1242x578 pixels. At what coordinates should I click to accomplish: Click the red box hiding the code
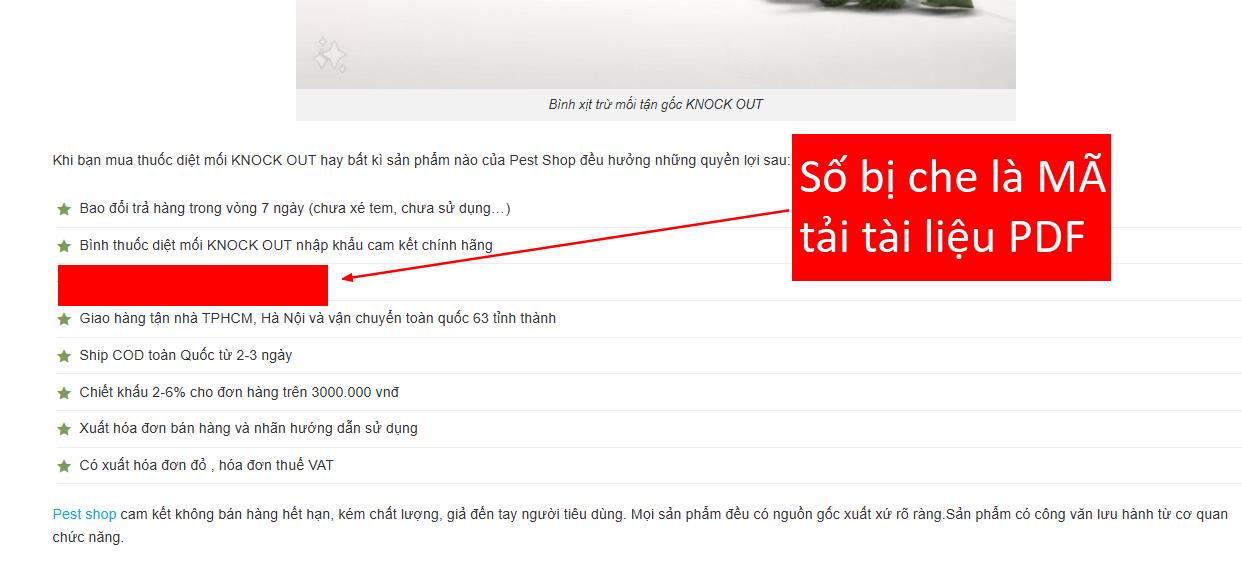192,285
